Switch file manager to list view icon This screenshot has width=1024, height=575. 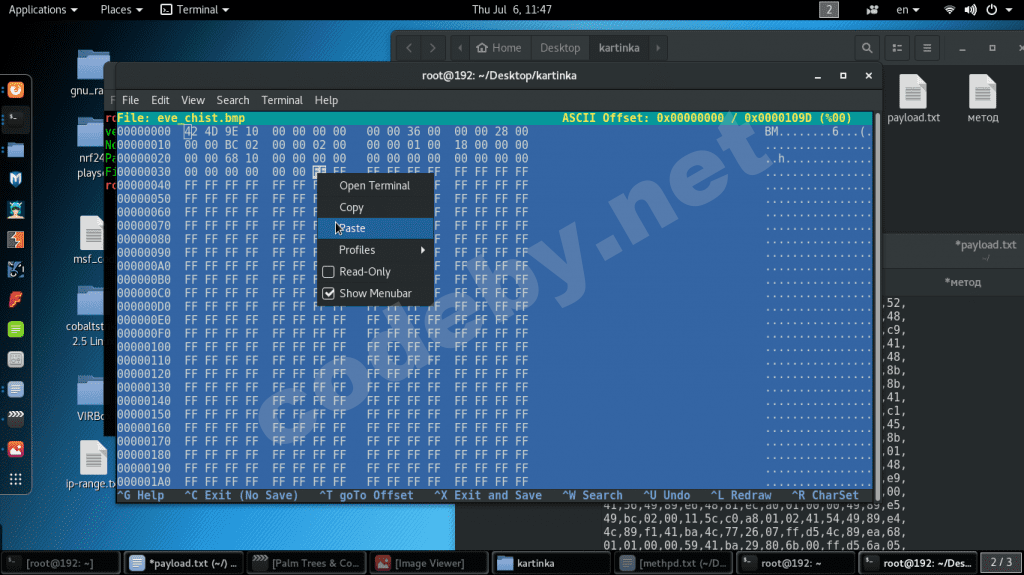pyautogui.click(x=897, y=48)
